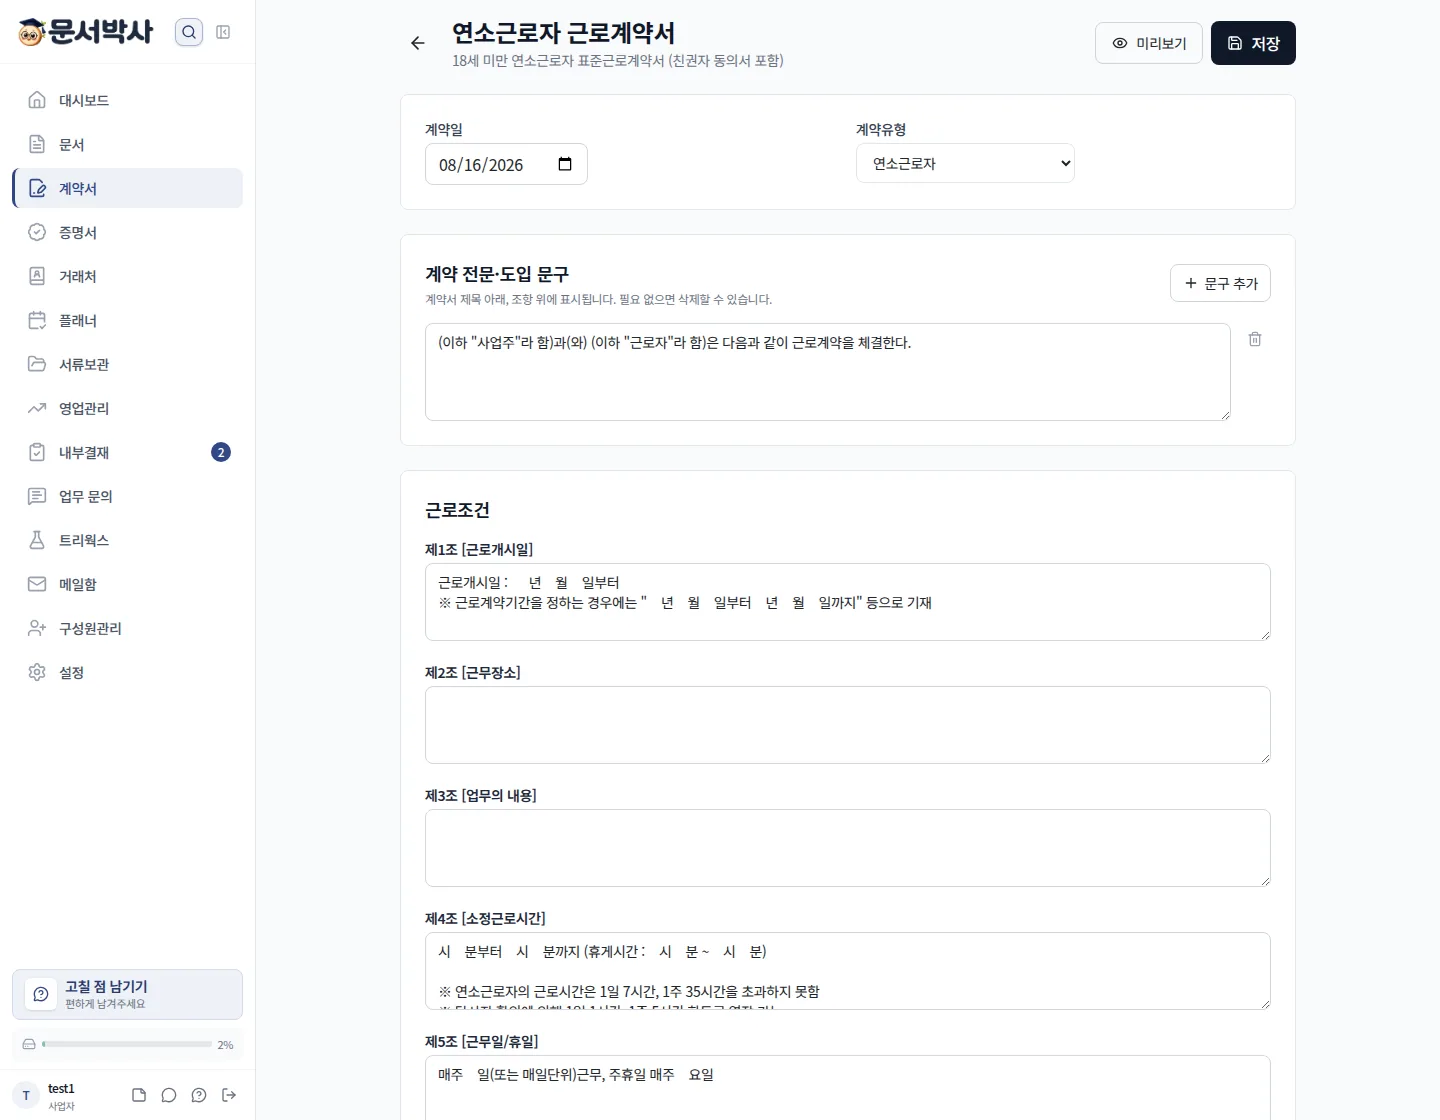This screenshot has height=1120, width=1440.
Task: Click the 제4조 소정근로시간 text area
Action: [848, 971]
